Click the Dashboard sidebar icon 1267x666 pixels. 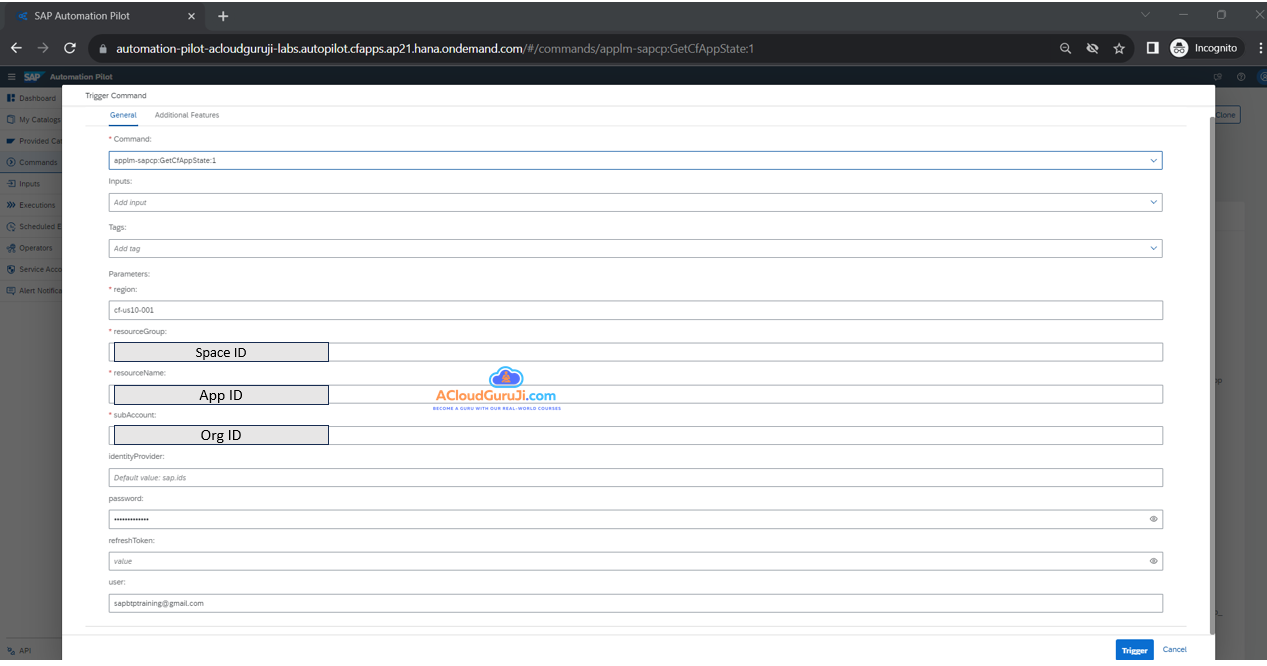point(11,98)
